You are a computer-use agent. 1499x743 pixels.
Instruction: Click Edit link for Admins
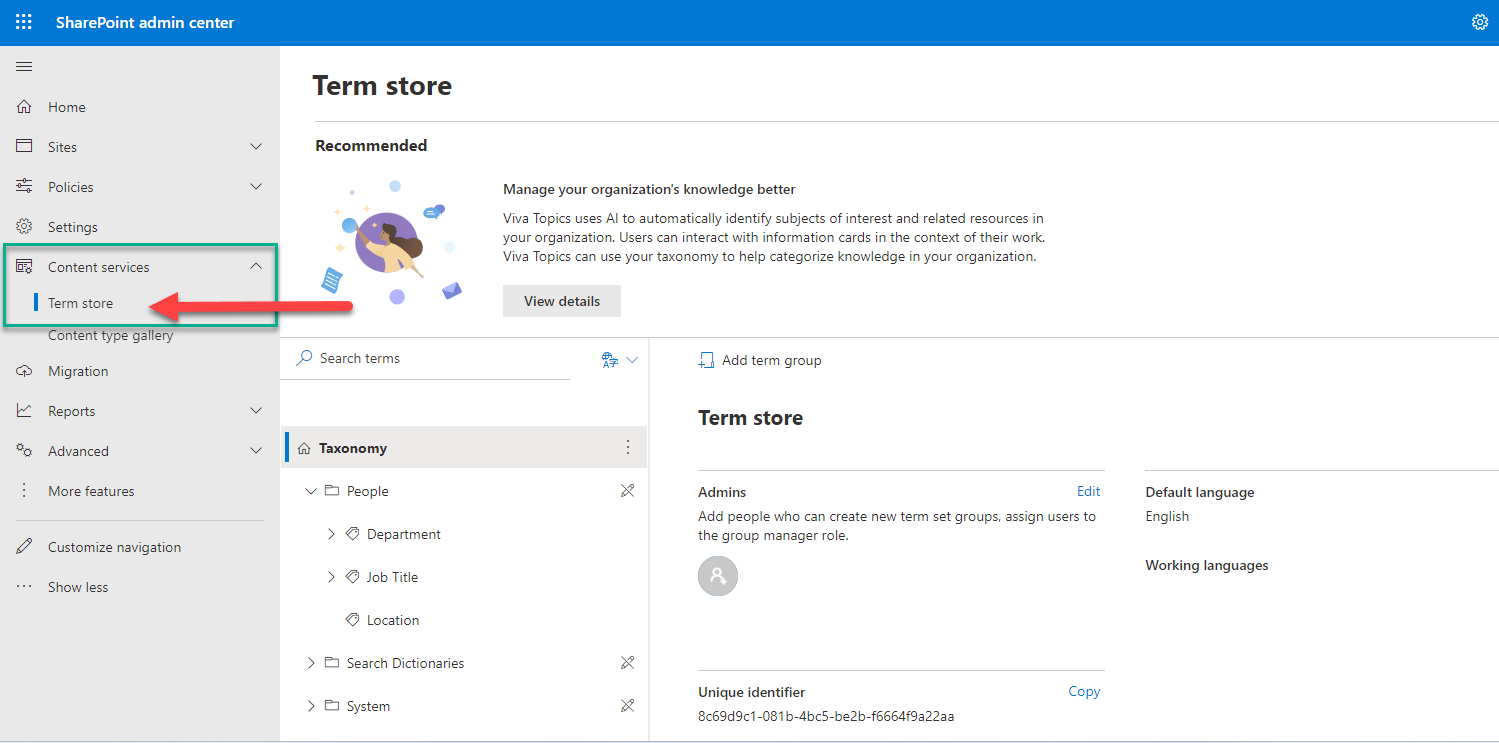click(1088, 492)
